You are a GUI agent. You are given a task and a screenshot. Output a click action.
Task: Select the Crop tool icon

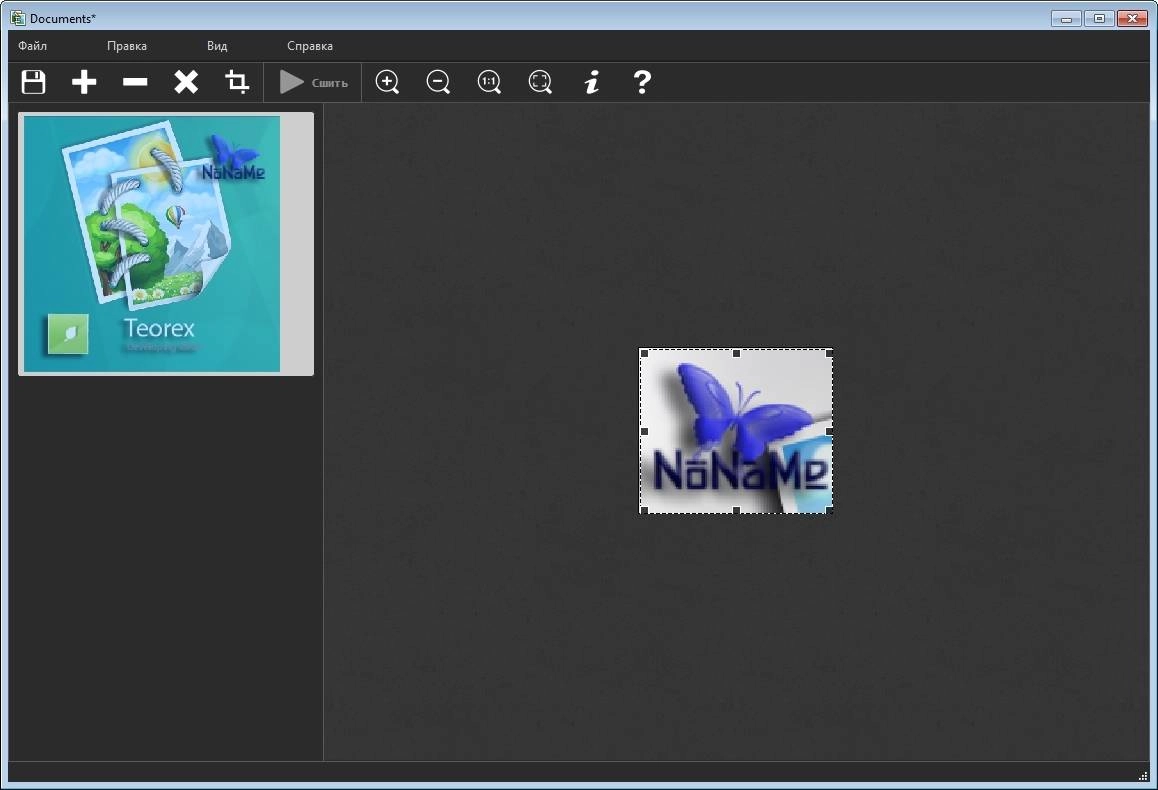point(236,82)
